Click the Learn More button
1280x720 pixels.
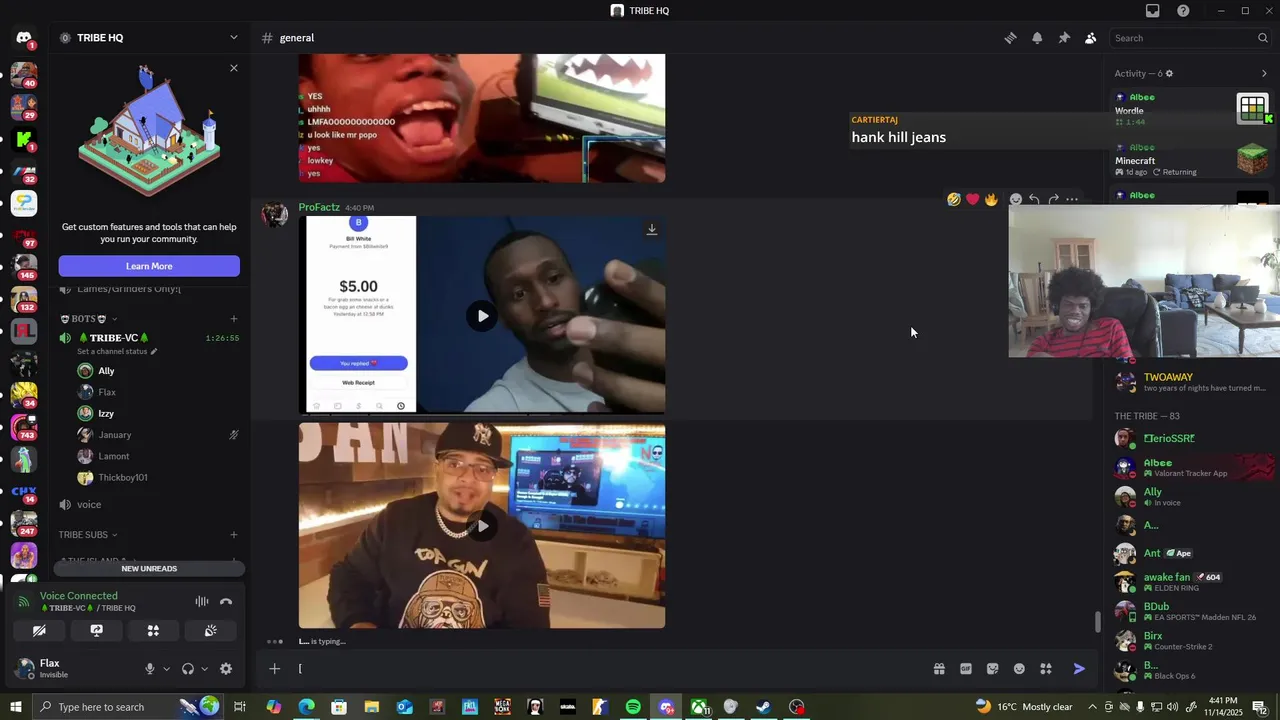click(x=149, y=266)
